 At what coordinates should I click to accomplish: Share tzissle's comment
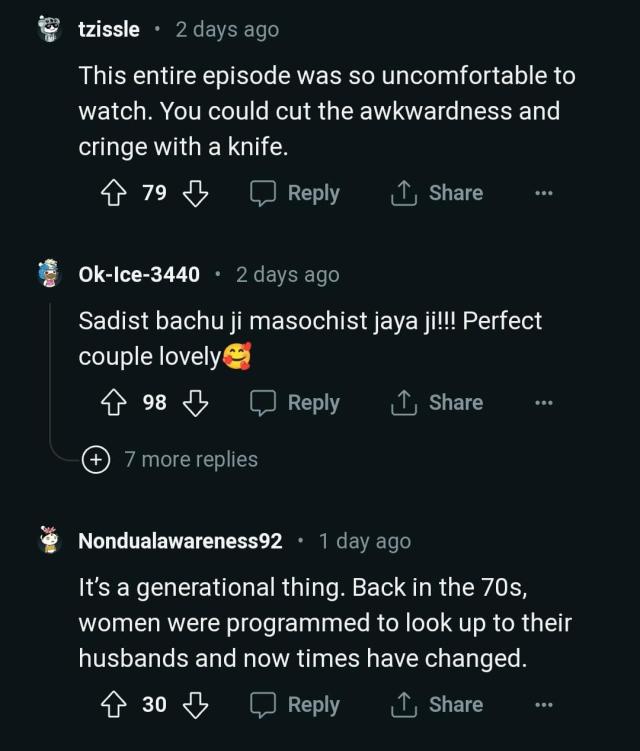pyautogui.click(x=437, y=193)
